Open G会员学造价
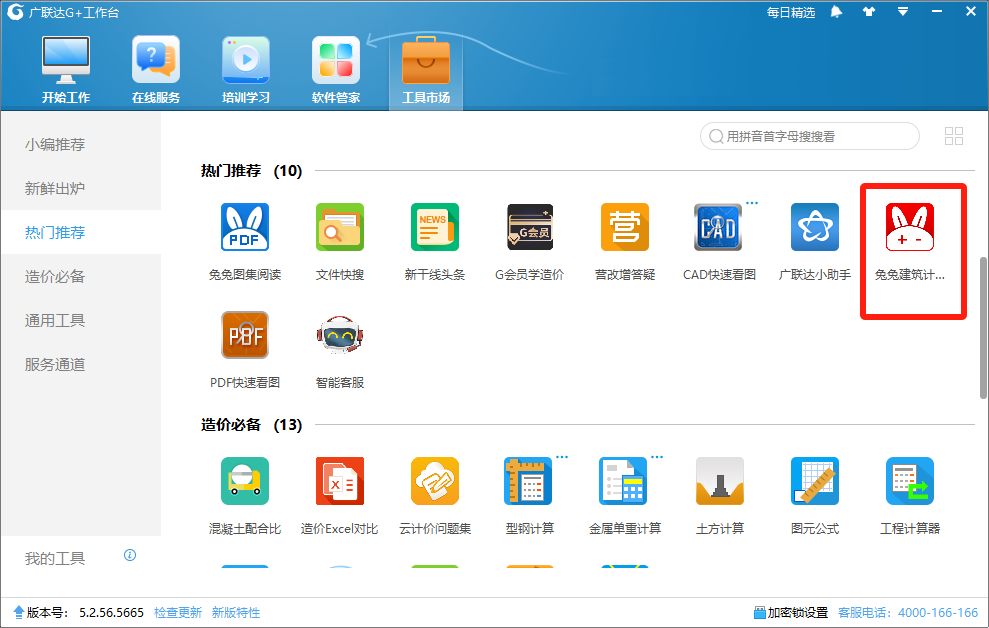Screen dimensions: 989x628 click(x=530, y=227)
